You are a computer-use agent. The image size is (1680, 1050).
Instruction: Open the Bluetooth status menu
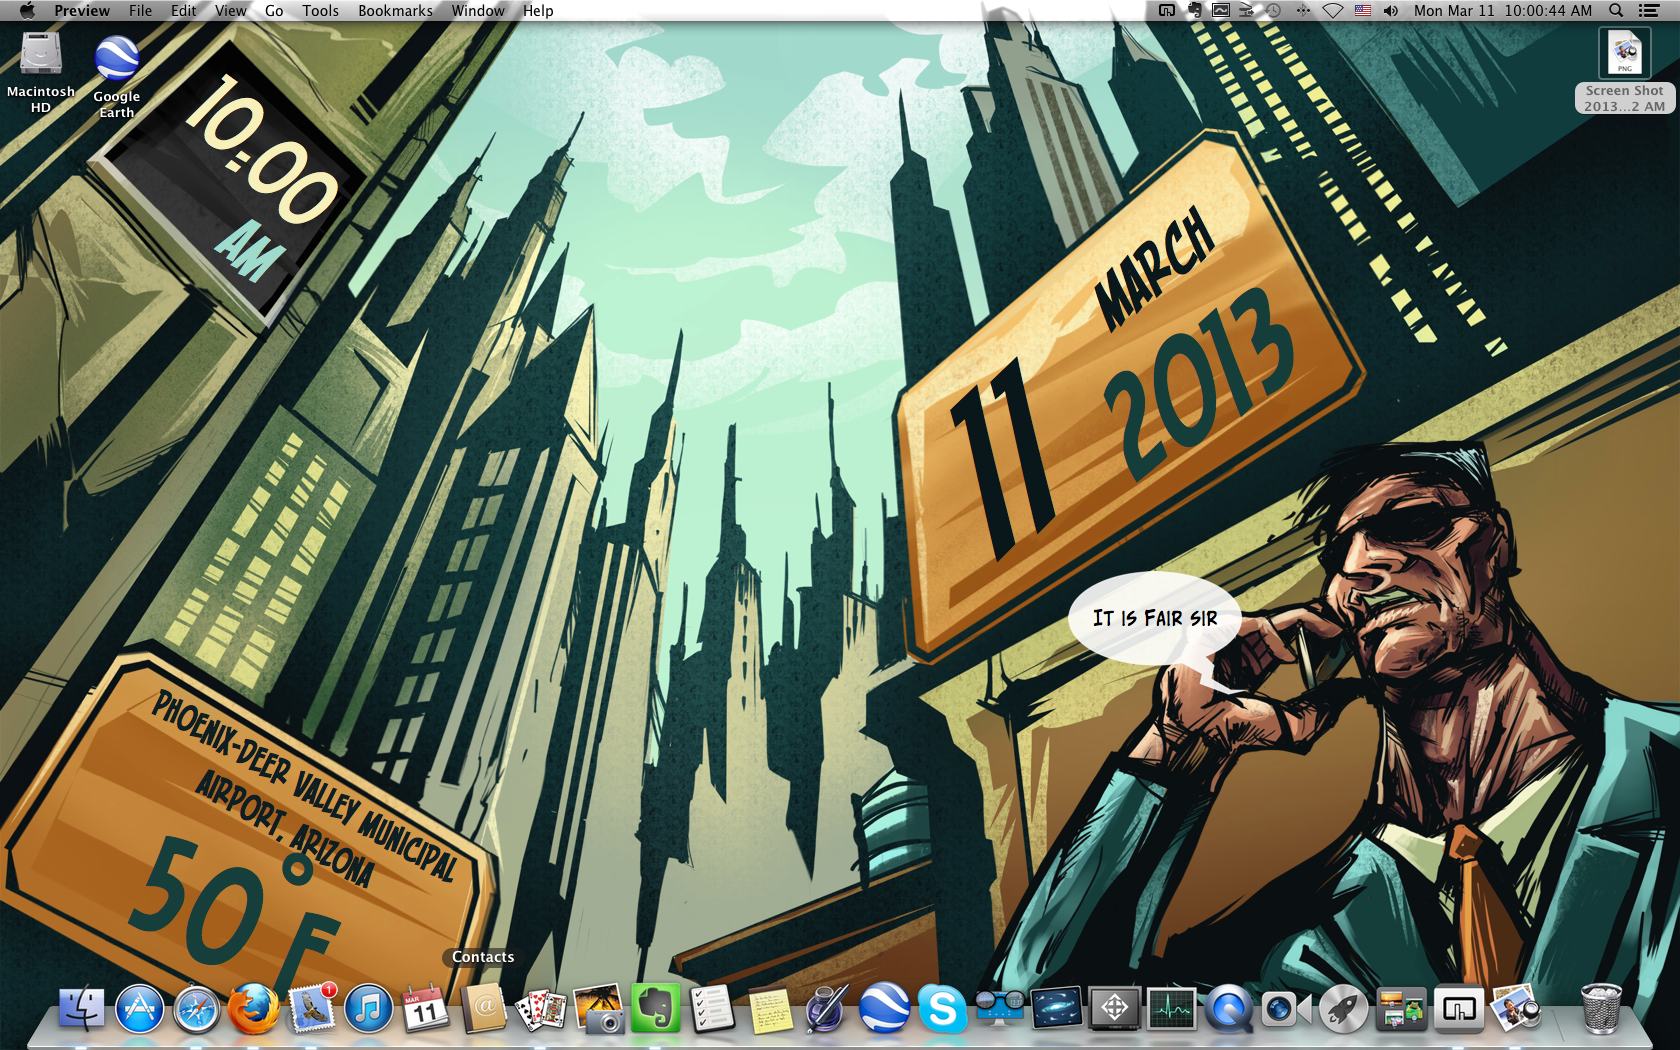tap(1303, 10)
